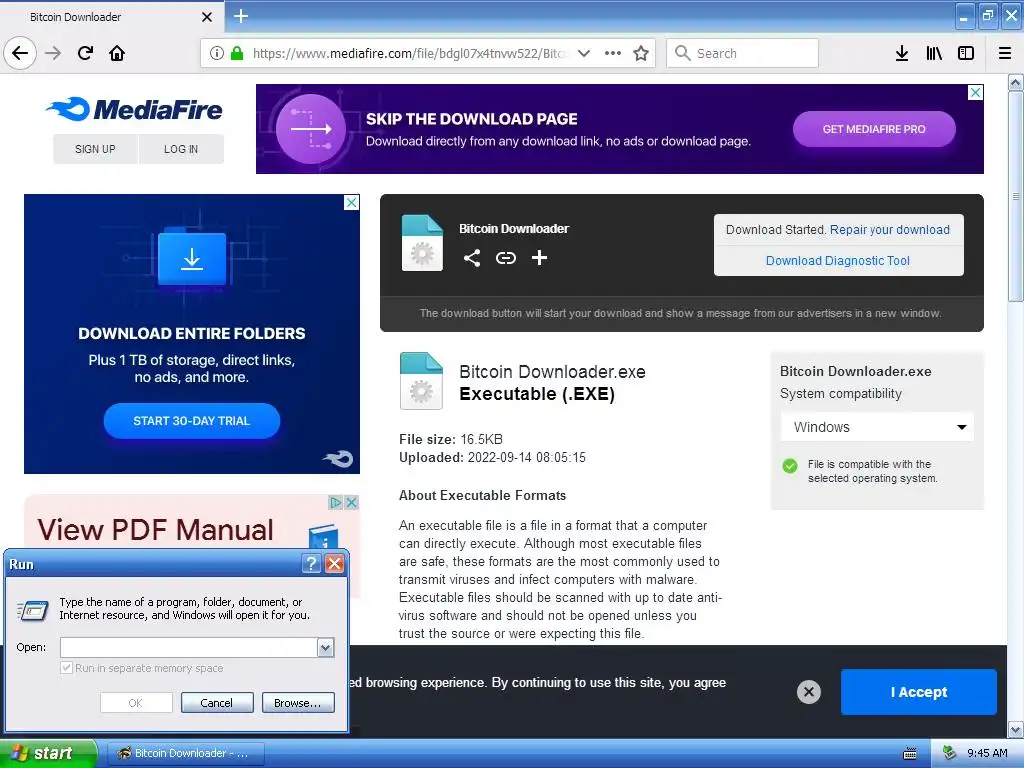Click the File size 16.5KB text
Image resolution: width=1024 pixels, height=768 pixels.
point(451,439)
